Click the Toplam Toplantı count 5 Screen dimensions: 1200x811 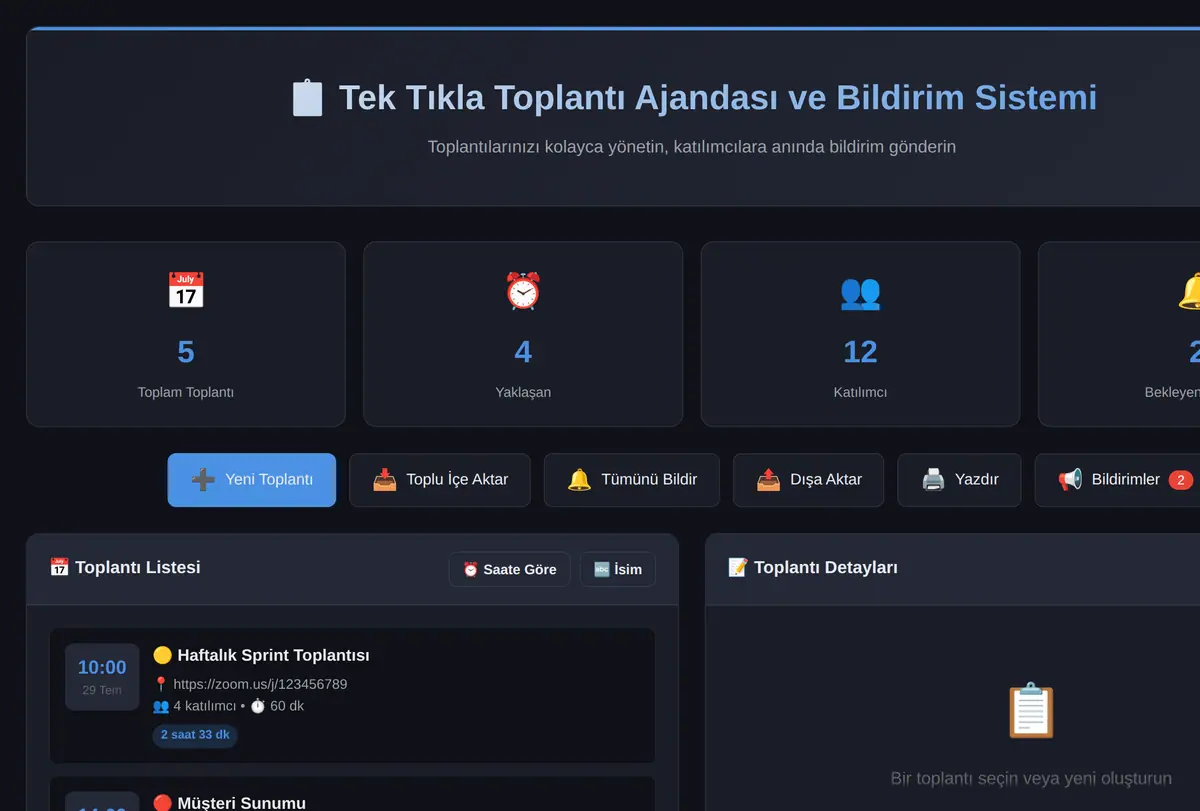coord(186,352)
